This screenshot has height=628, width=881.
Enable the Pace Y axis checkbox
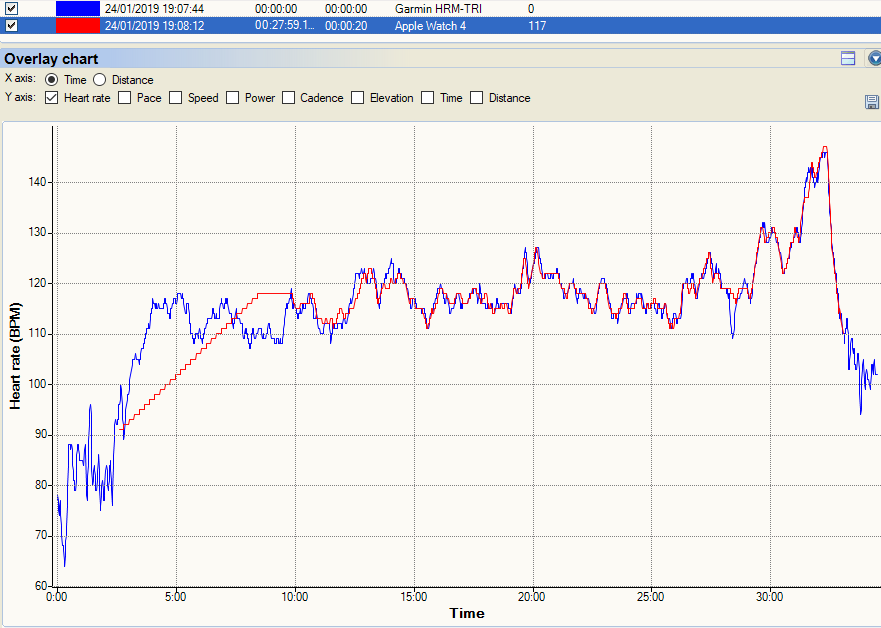125,98
